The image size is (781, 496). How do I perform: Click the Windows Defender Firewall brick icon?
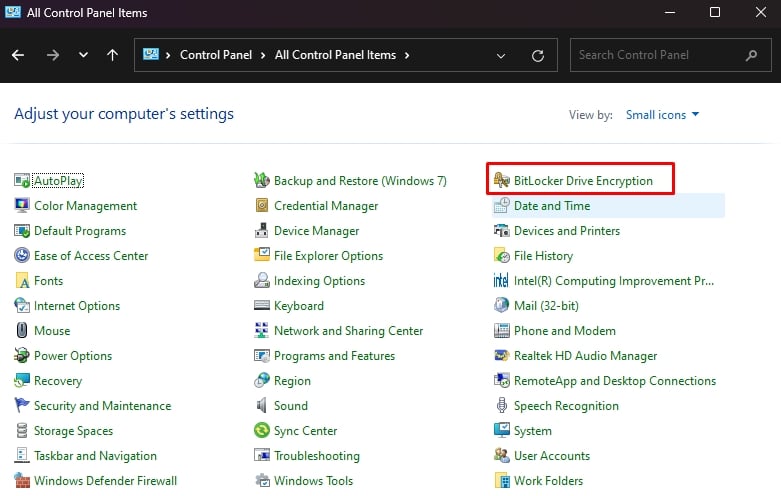coord(22,480)
